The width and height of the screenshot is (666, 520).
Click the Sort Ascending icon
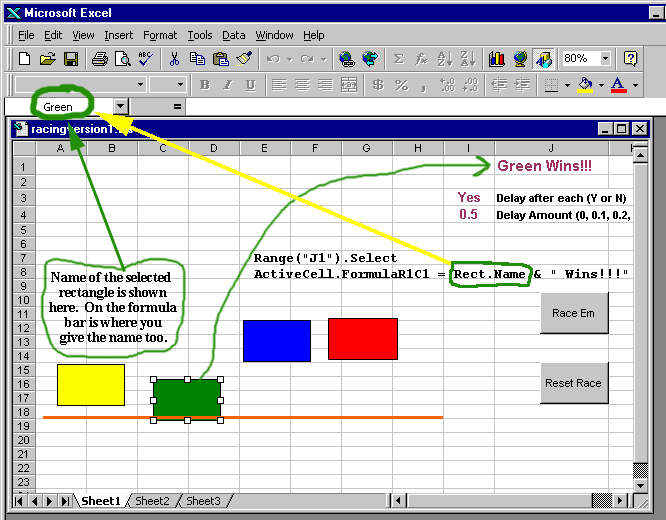coord(445,59)
